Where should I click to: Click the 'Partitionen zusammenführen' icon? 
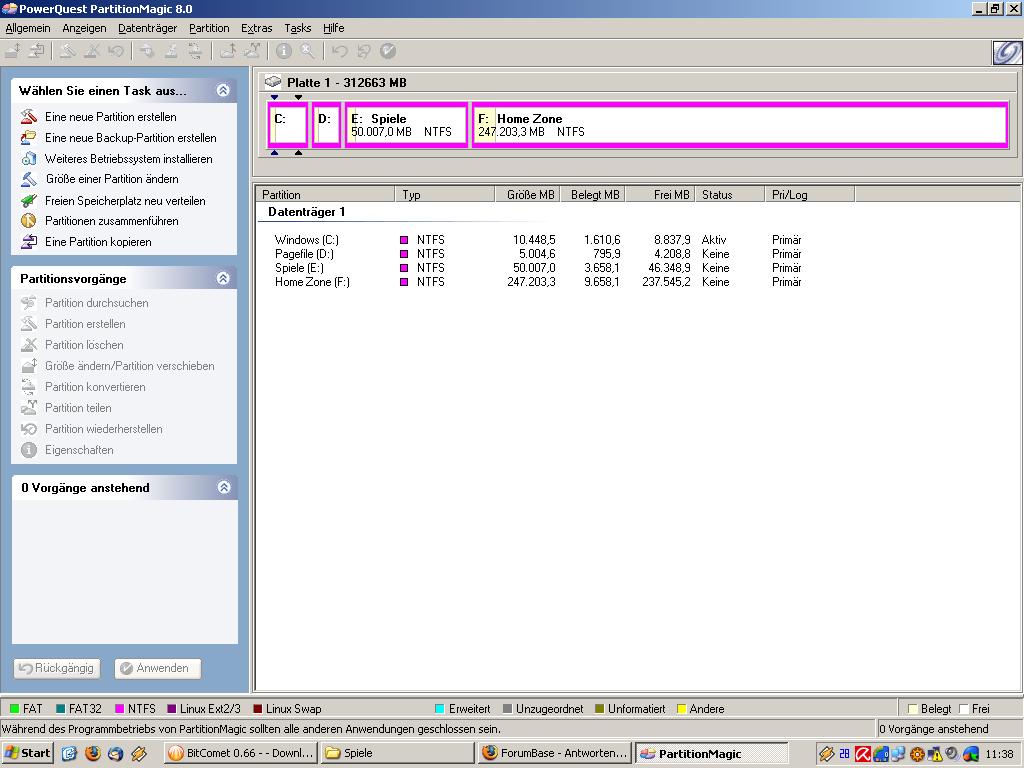point(29,221)
